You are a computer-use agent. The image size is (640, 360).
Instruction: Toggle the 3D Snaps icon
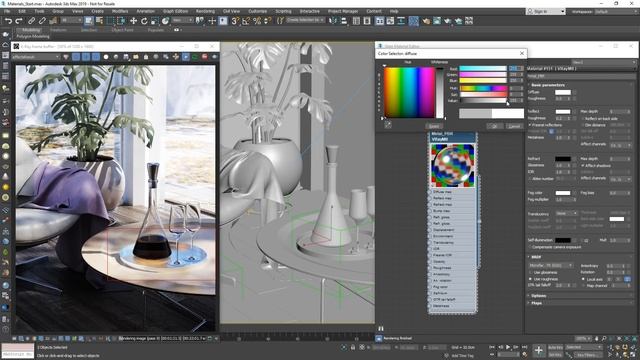[x=235, y=21]
